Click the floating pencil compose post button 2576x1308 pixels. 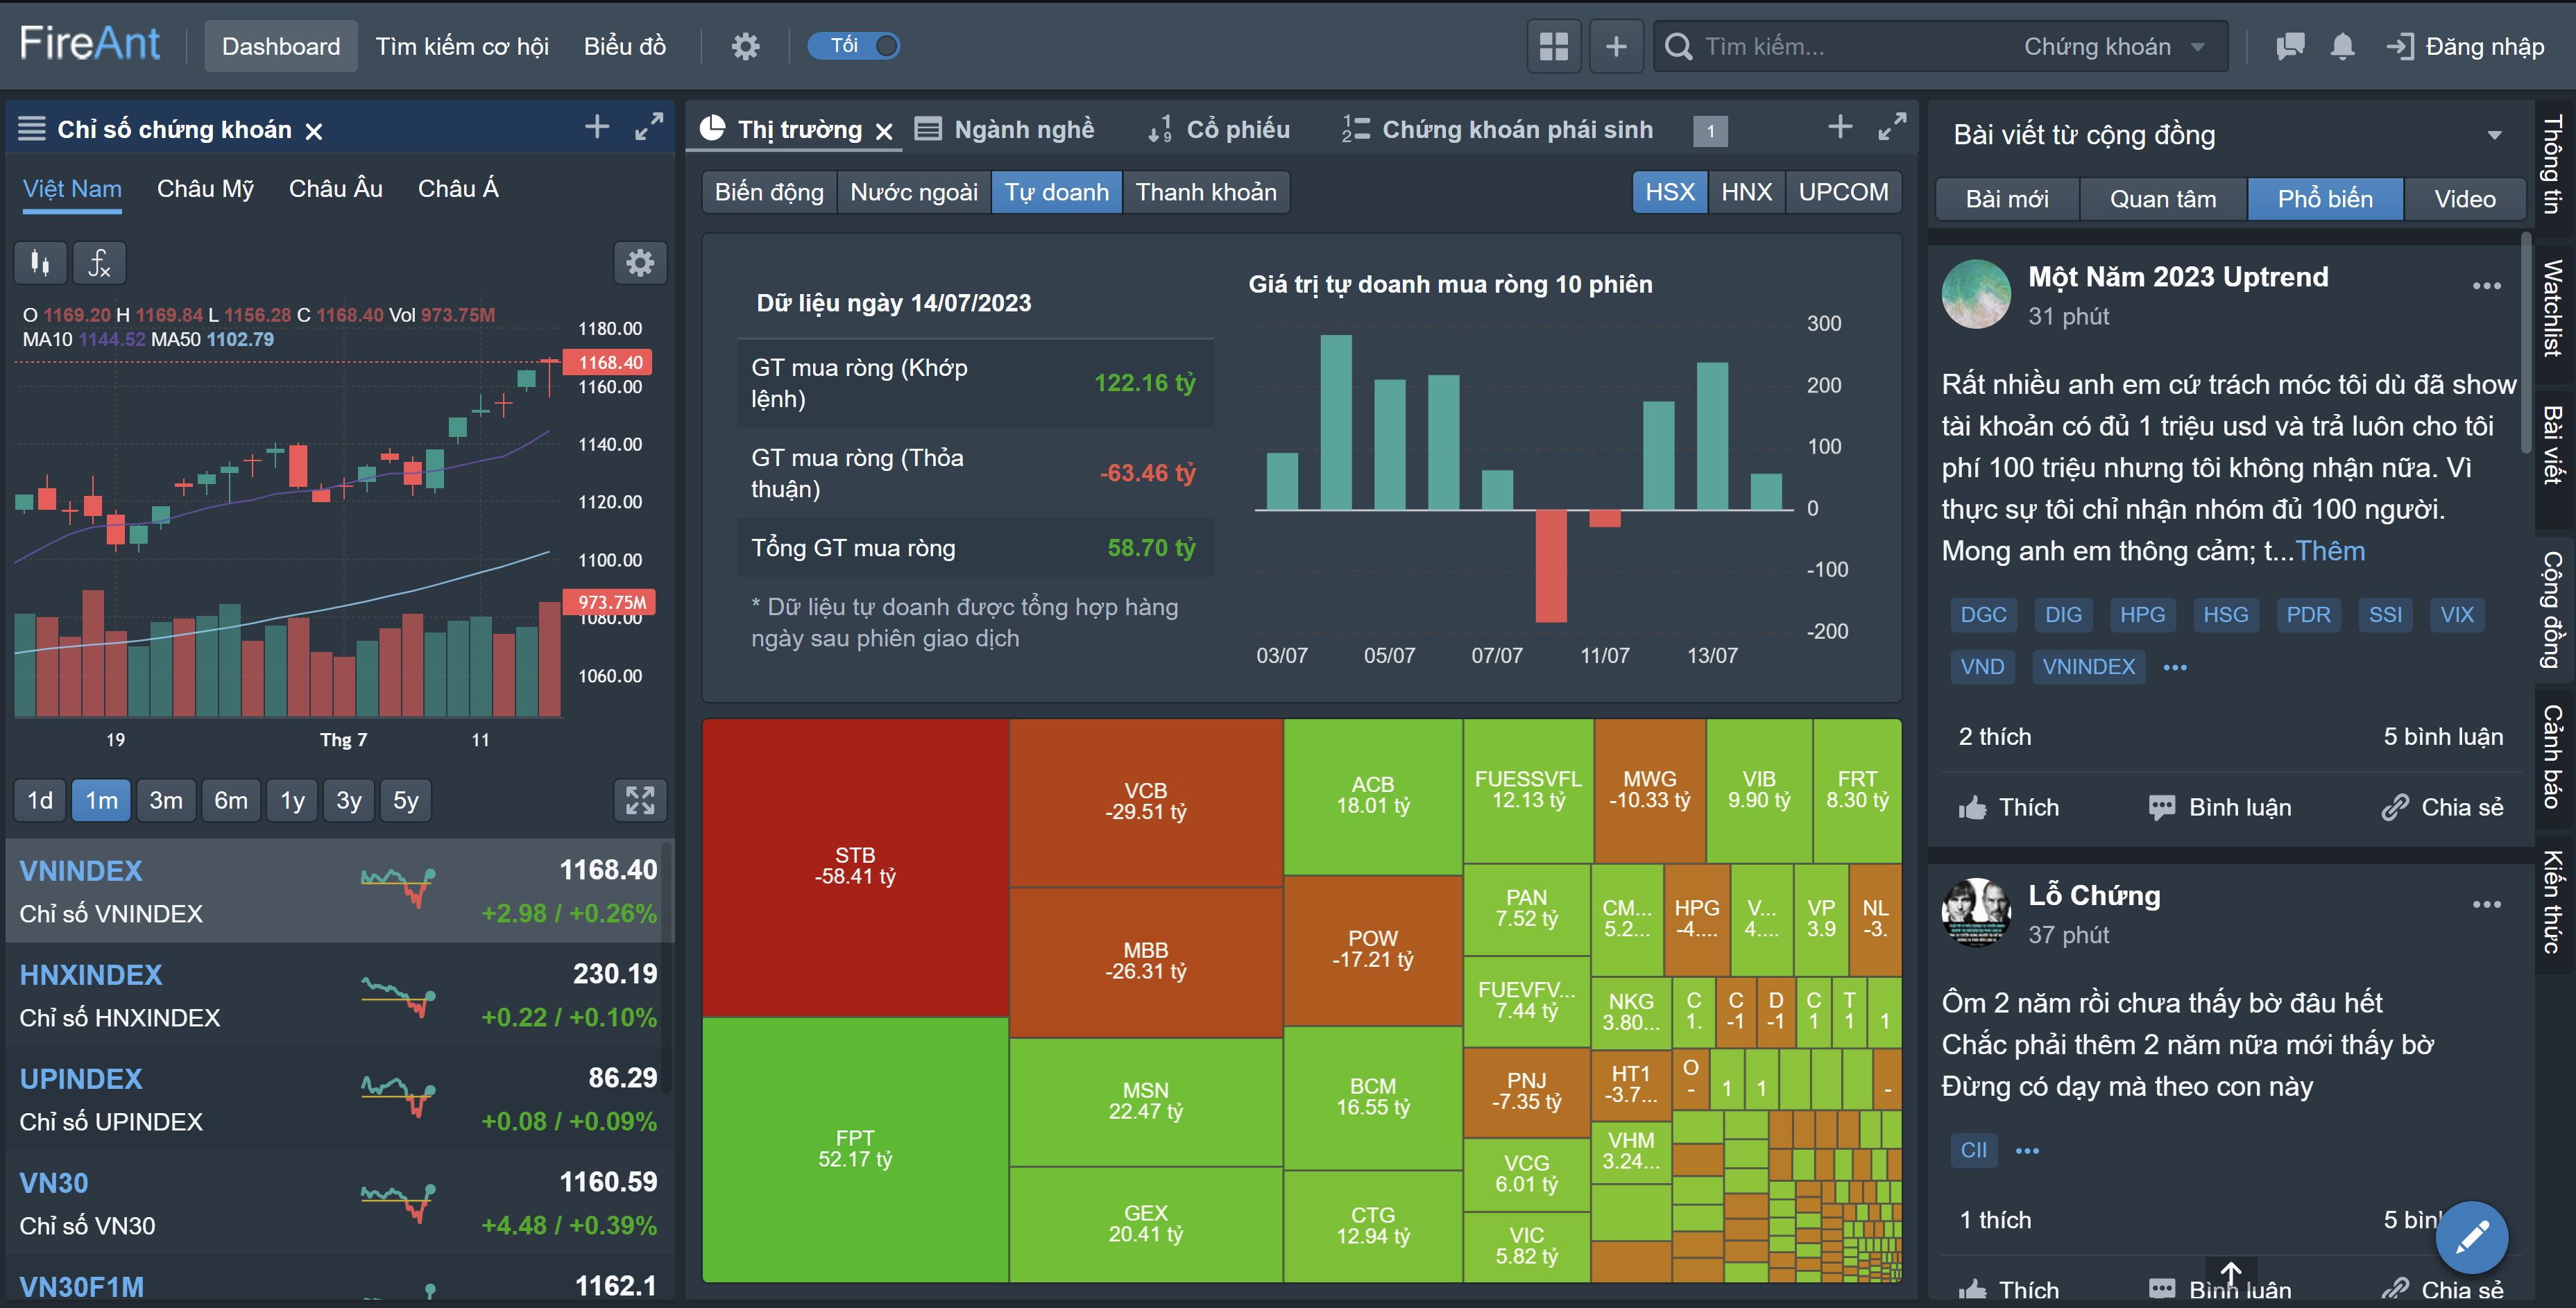point(2471,1237)
